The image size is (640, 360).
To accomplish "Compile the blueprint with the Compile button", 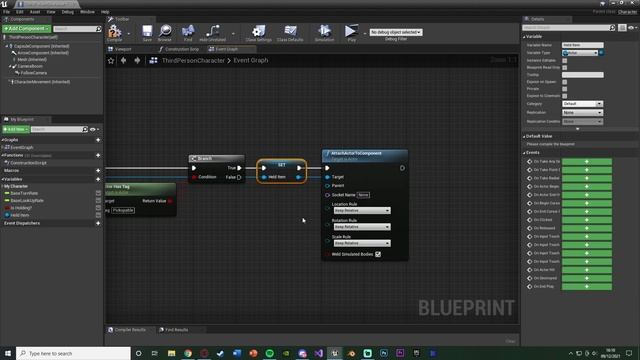I will [115, 33].
